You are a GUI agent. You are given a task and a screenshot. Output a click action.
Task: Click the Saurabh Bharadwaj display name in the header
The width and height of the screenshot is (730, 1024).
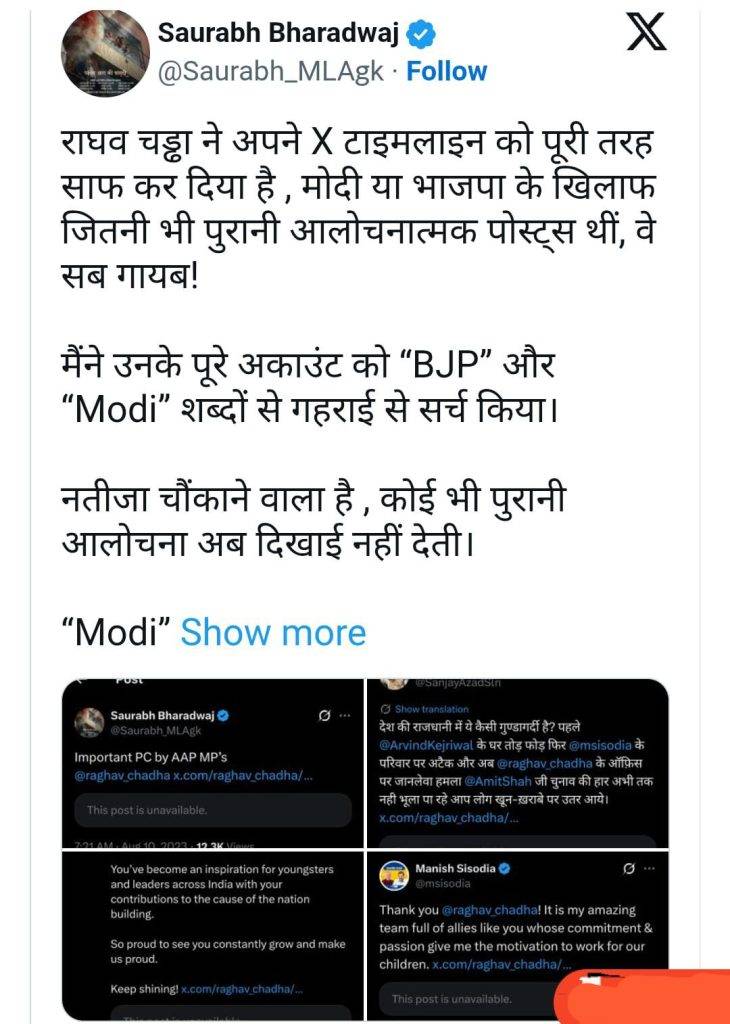278,35
